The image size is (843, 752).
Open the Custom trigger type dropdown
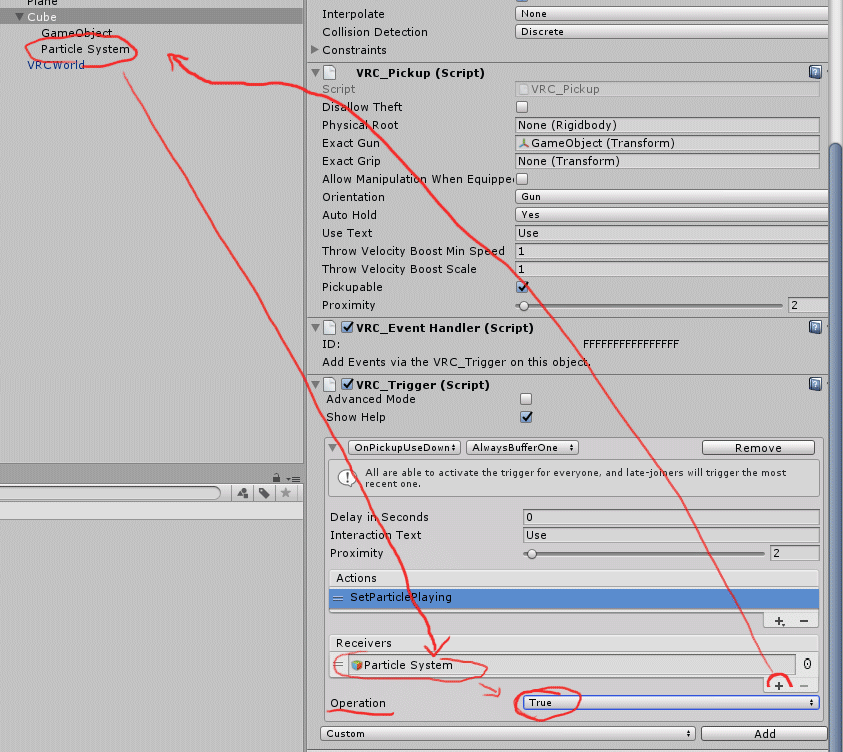[x=508, y=734]
